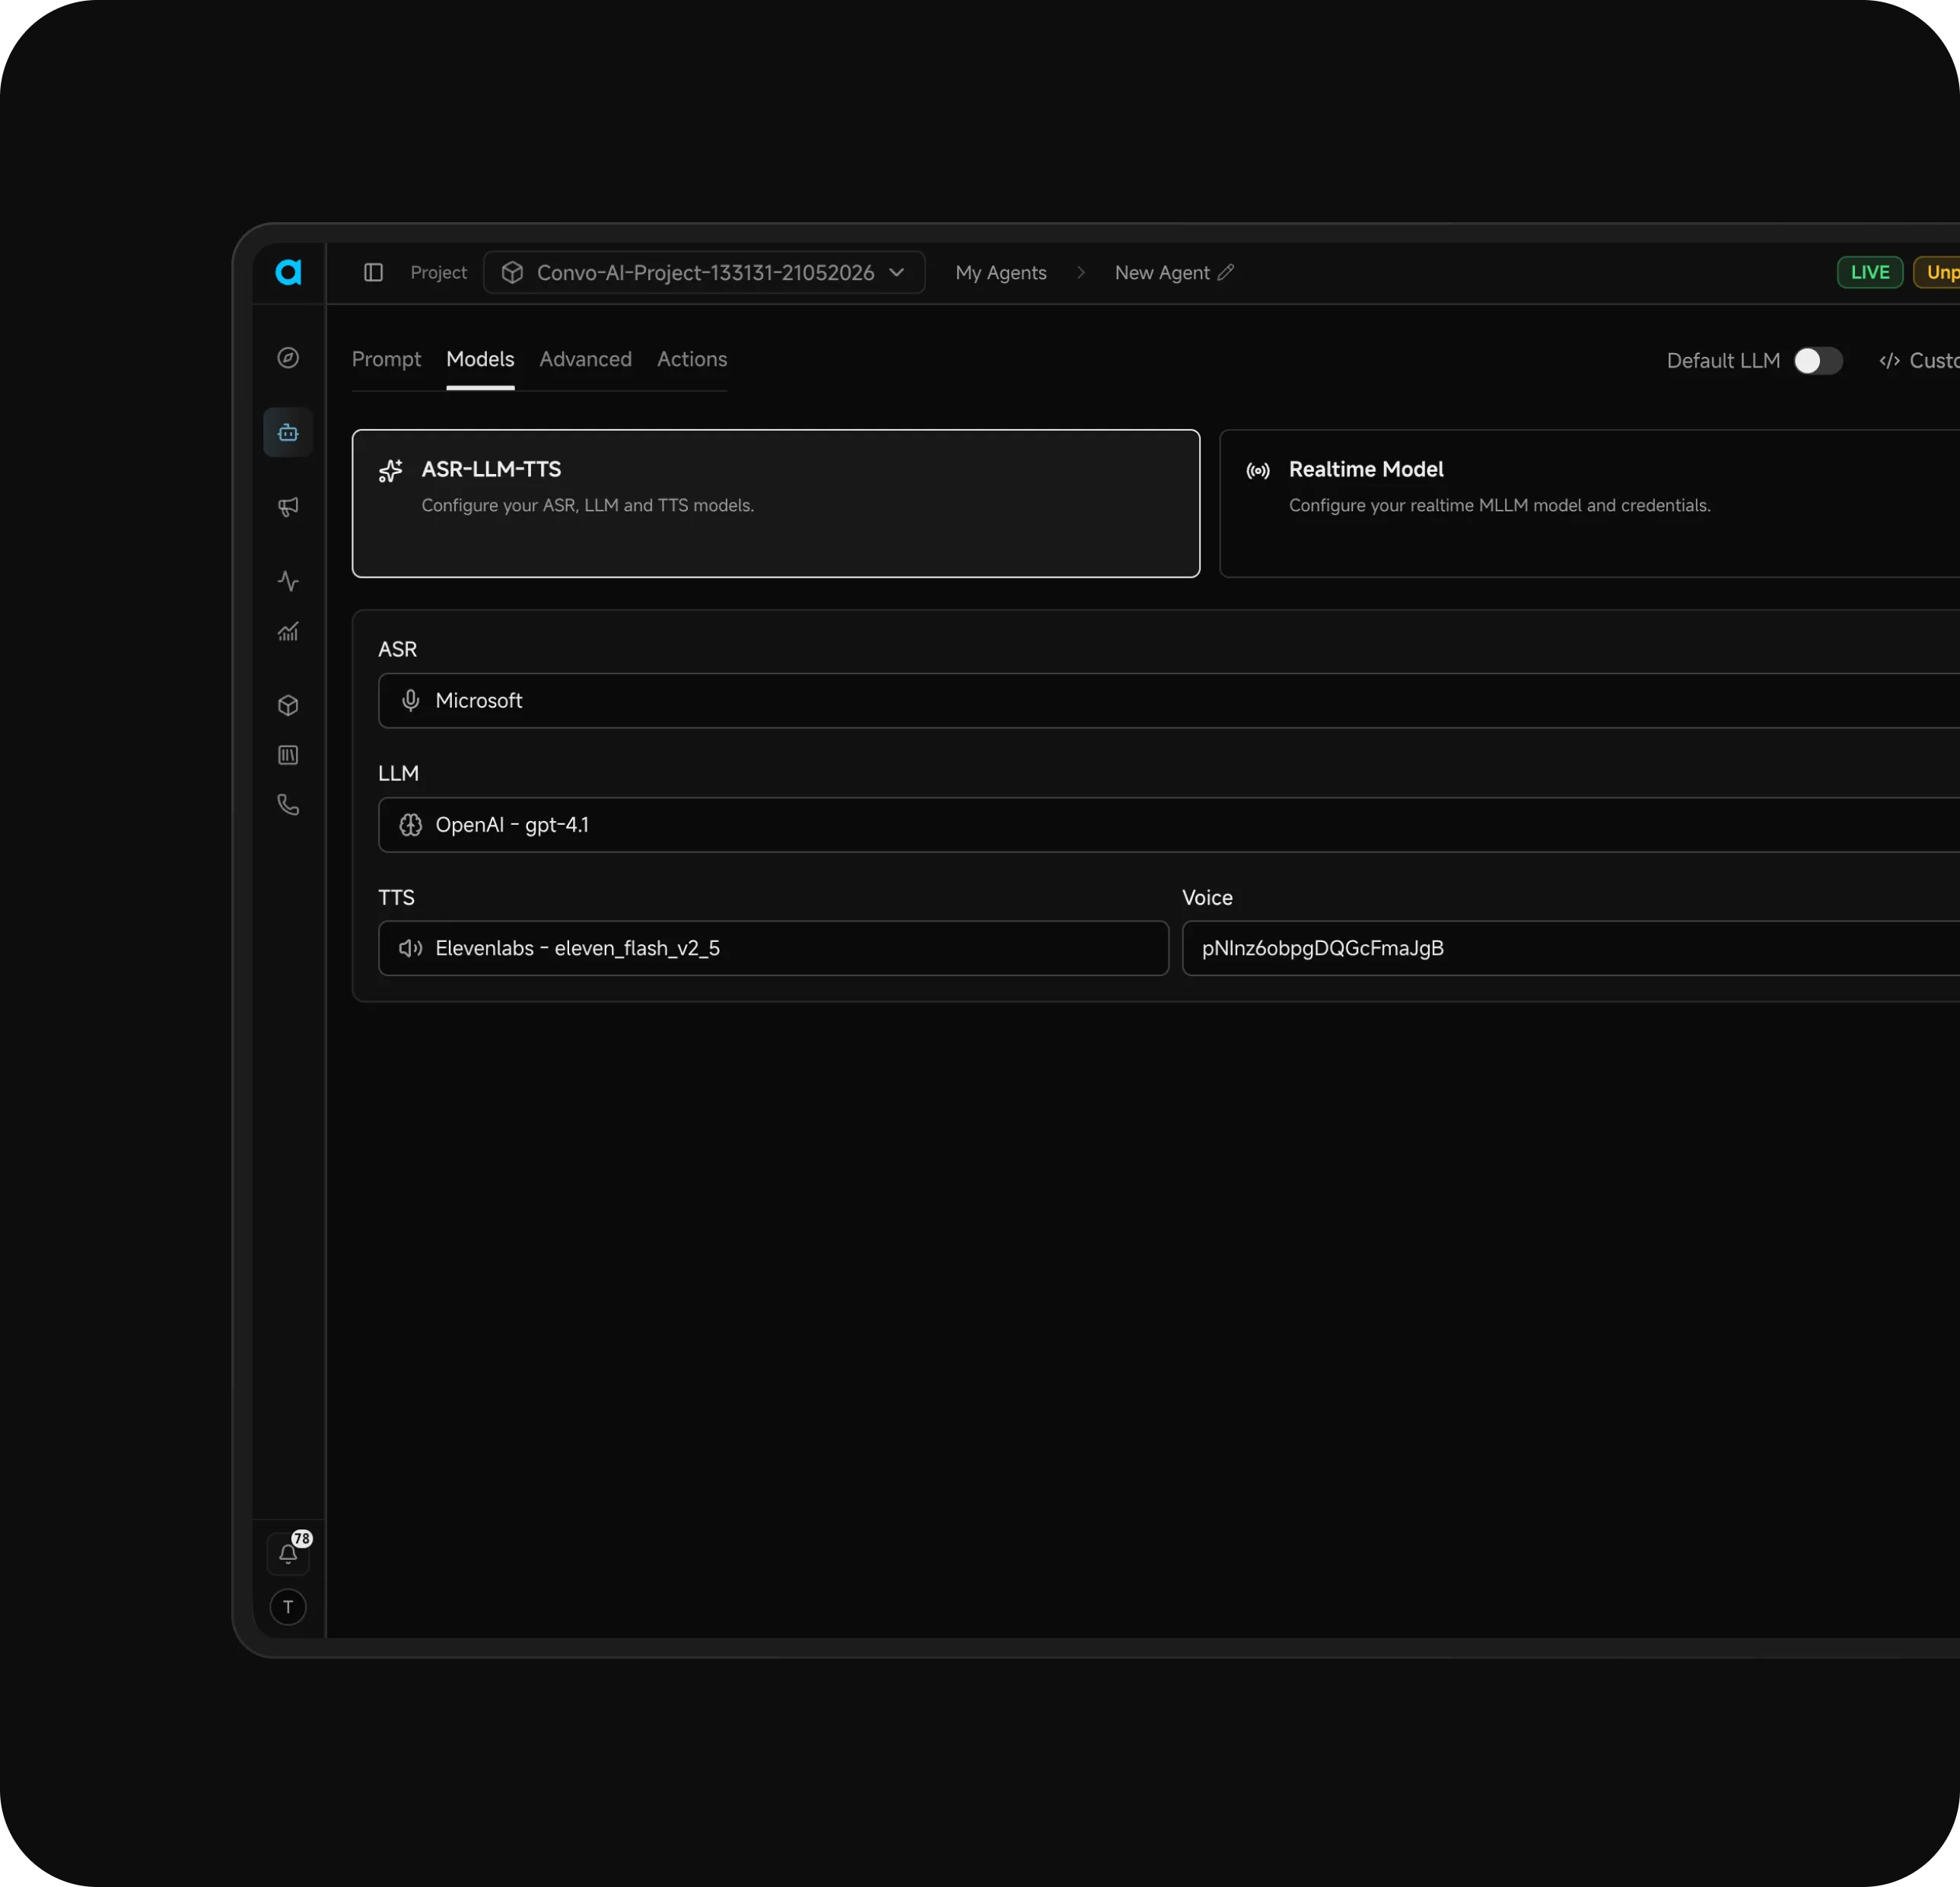
Task: Click the microphone icon in ASR field
Action: click(410, 701)
